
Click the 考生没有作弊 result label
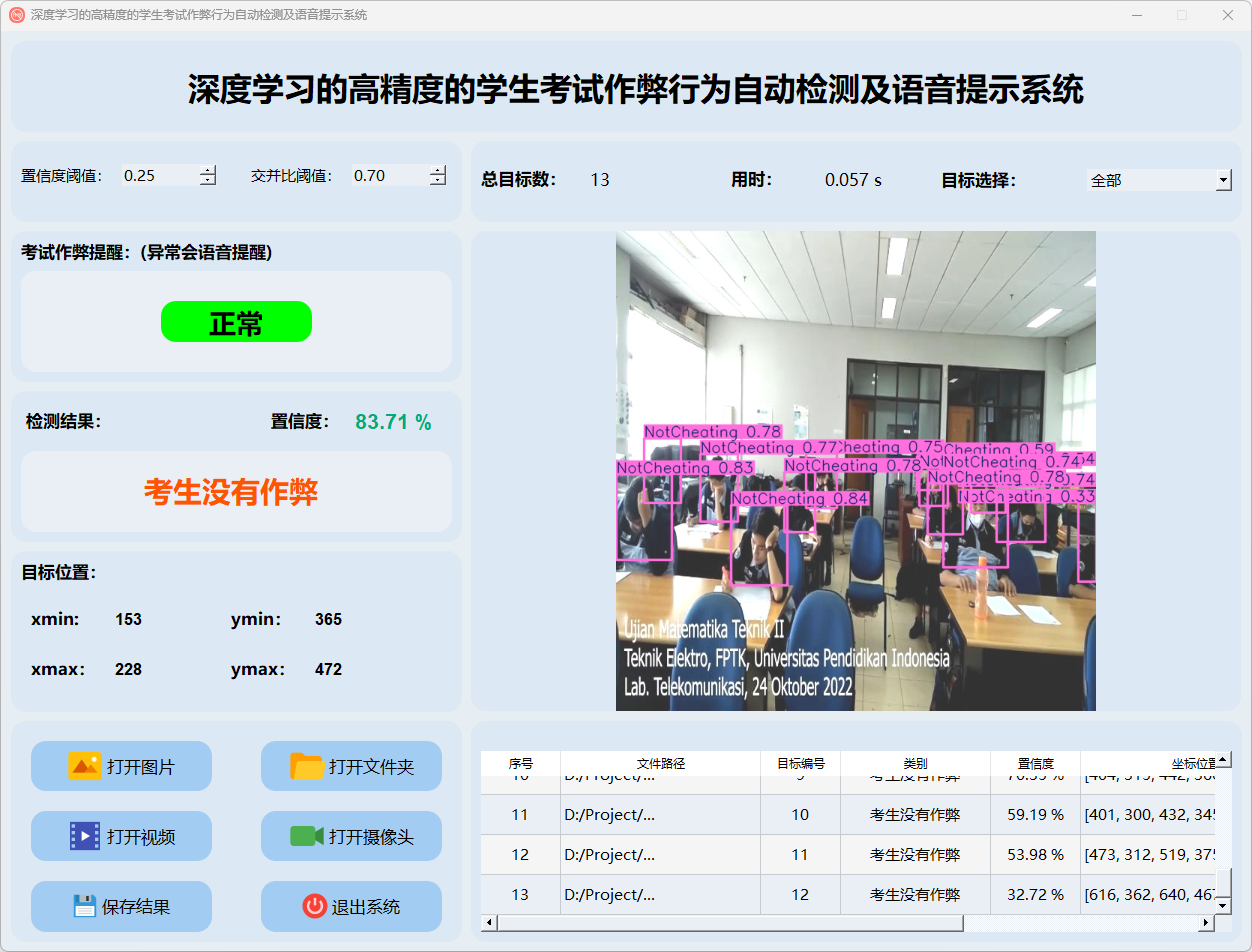tap(231, 492)
